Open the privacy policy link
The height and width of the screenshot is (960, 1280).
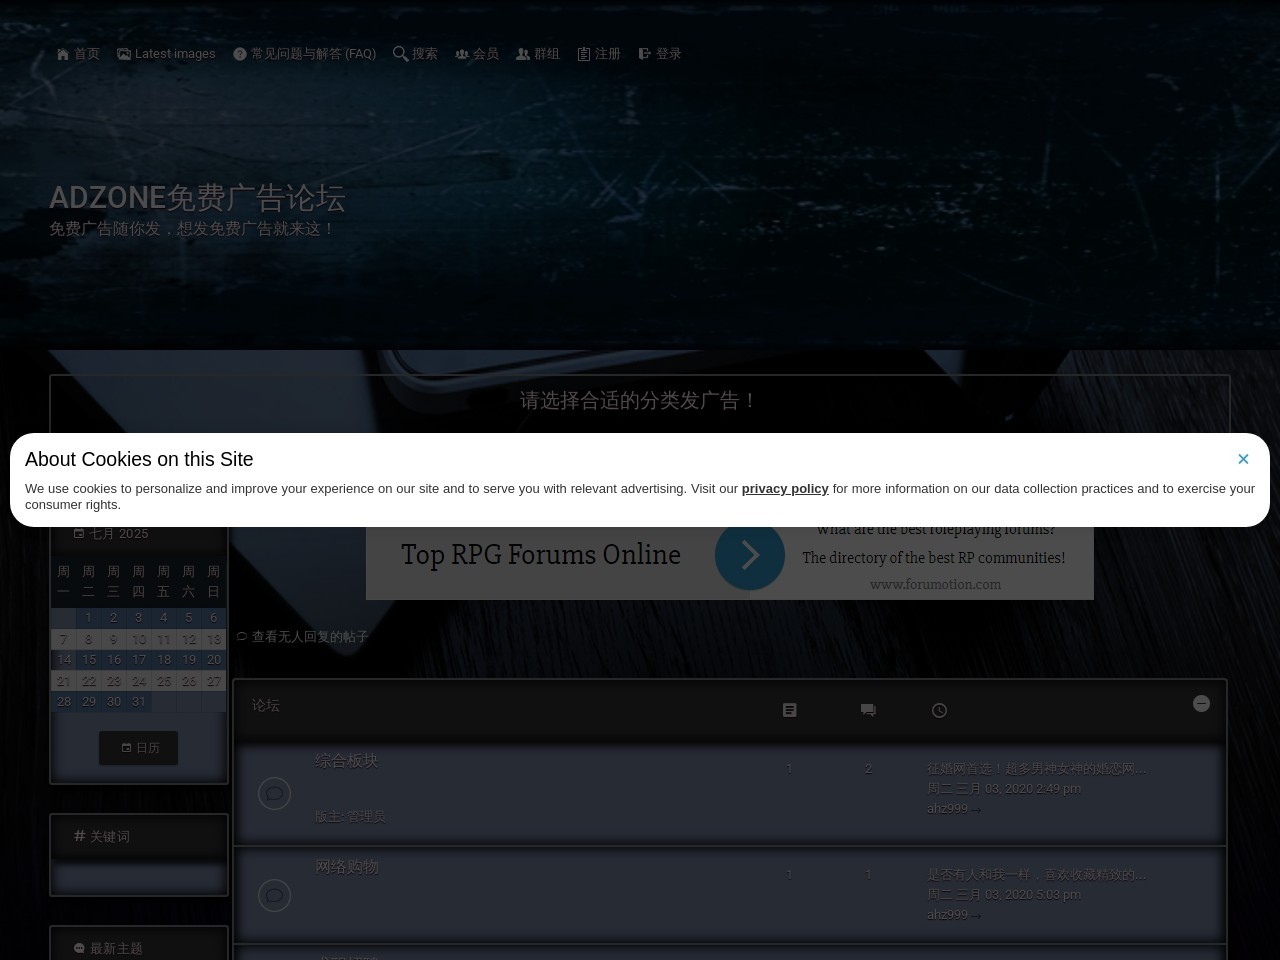pyautogui.click(x=784, y=489)
